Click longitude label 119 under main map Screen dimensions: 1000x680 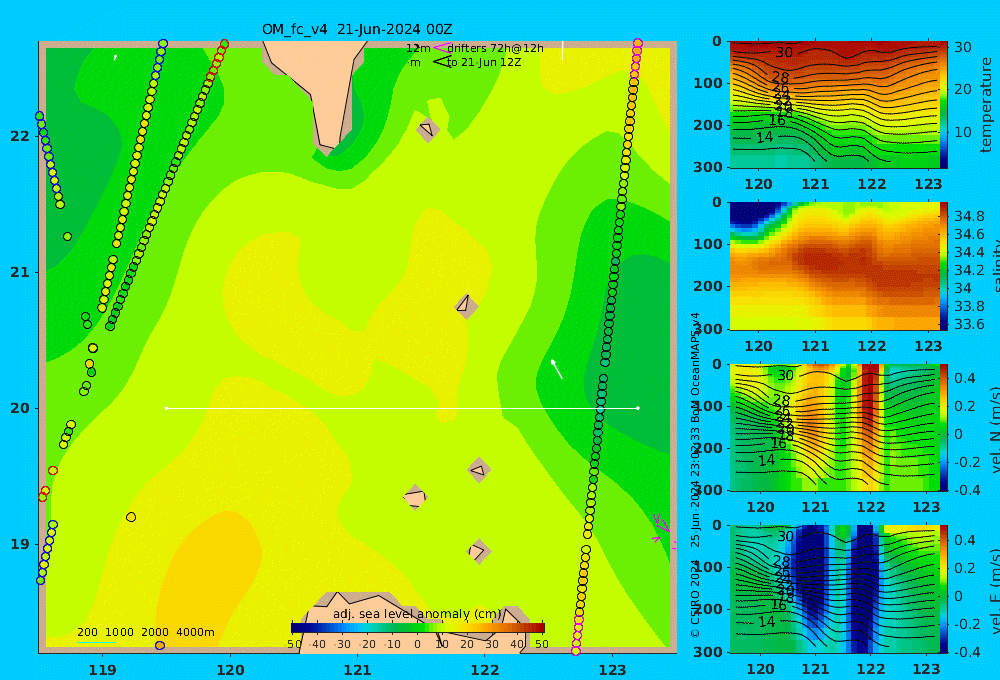103,670
